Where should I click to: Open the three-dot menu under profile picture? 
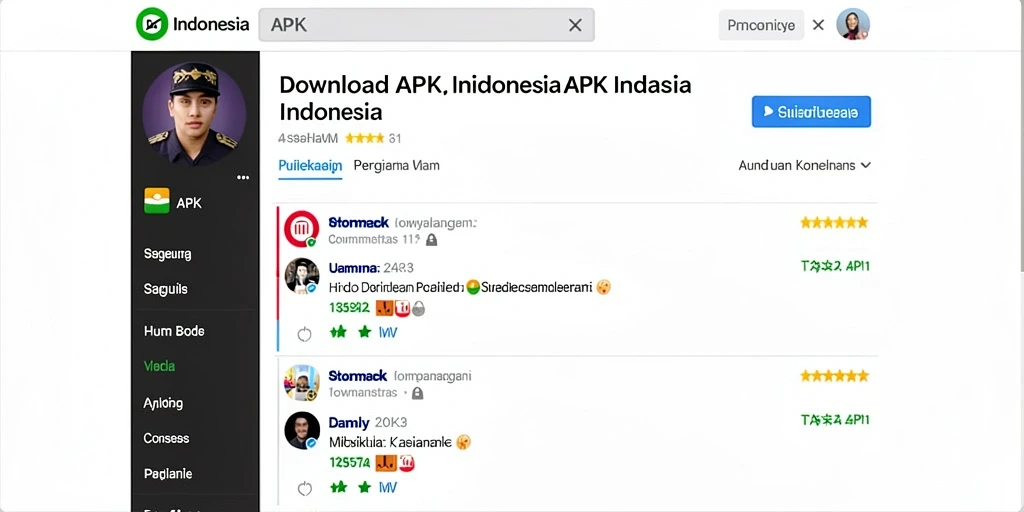[244, 177]
